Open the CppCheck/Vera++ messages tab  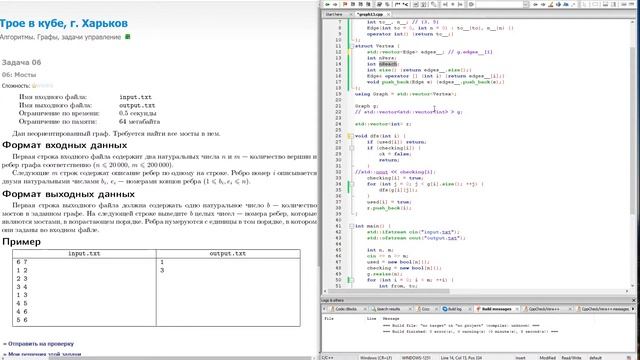tap(605, 309)
